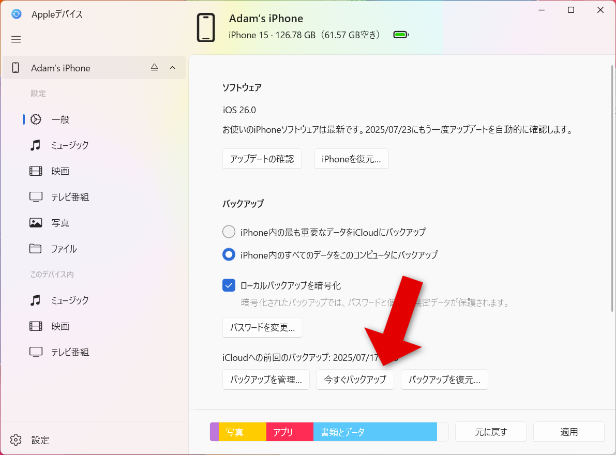This screenshot has width=616, height=455.
Task: Eject Adam's iPhone with the eject icon
Action: coord(154,68)
